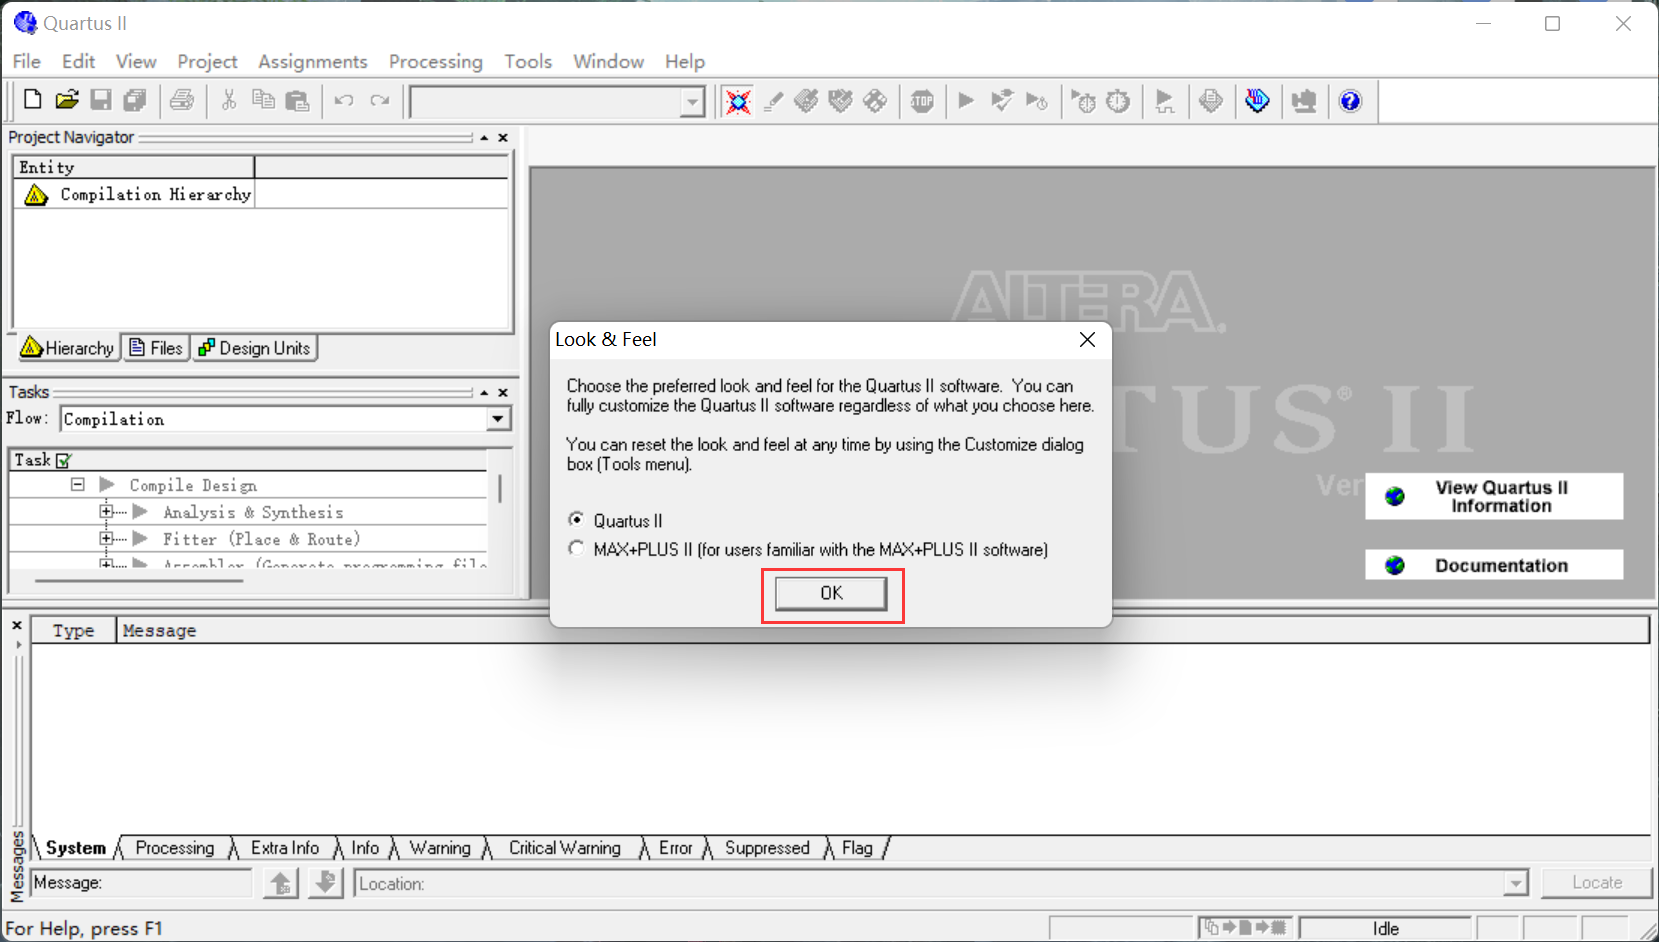Click the View Quartus II Information button

pos(1493,496)
